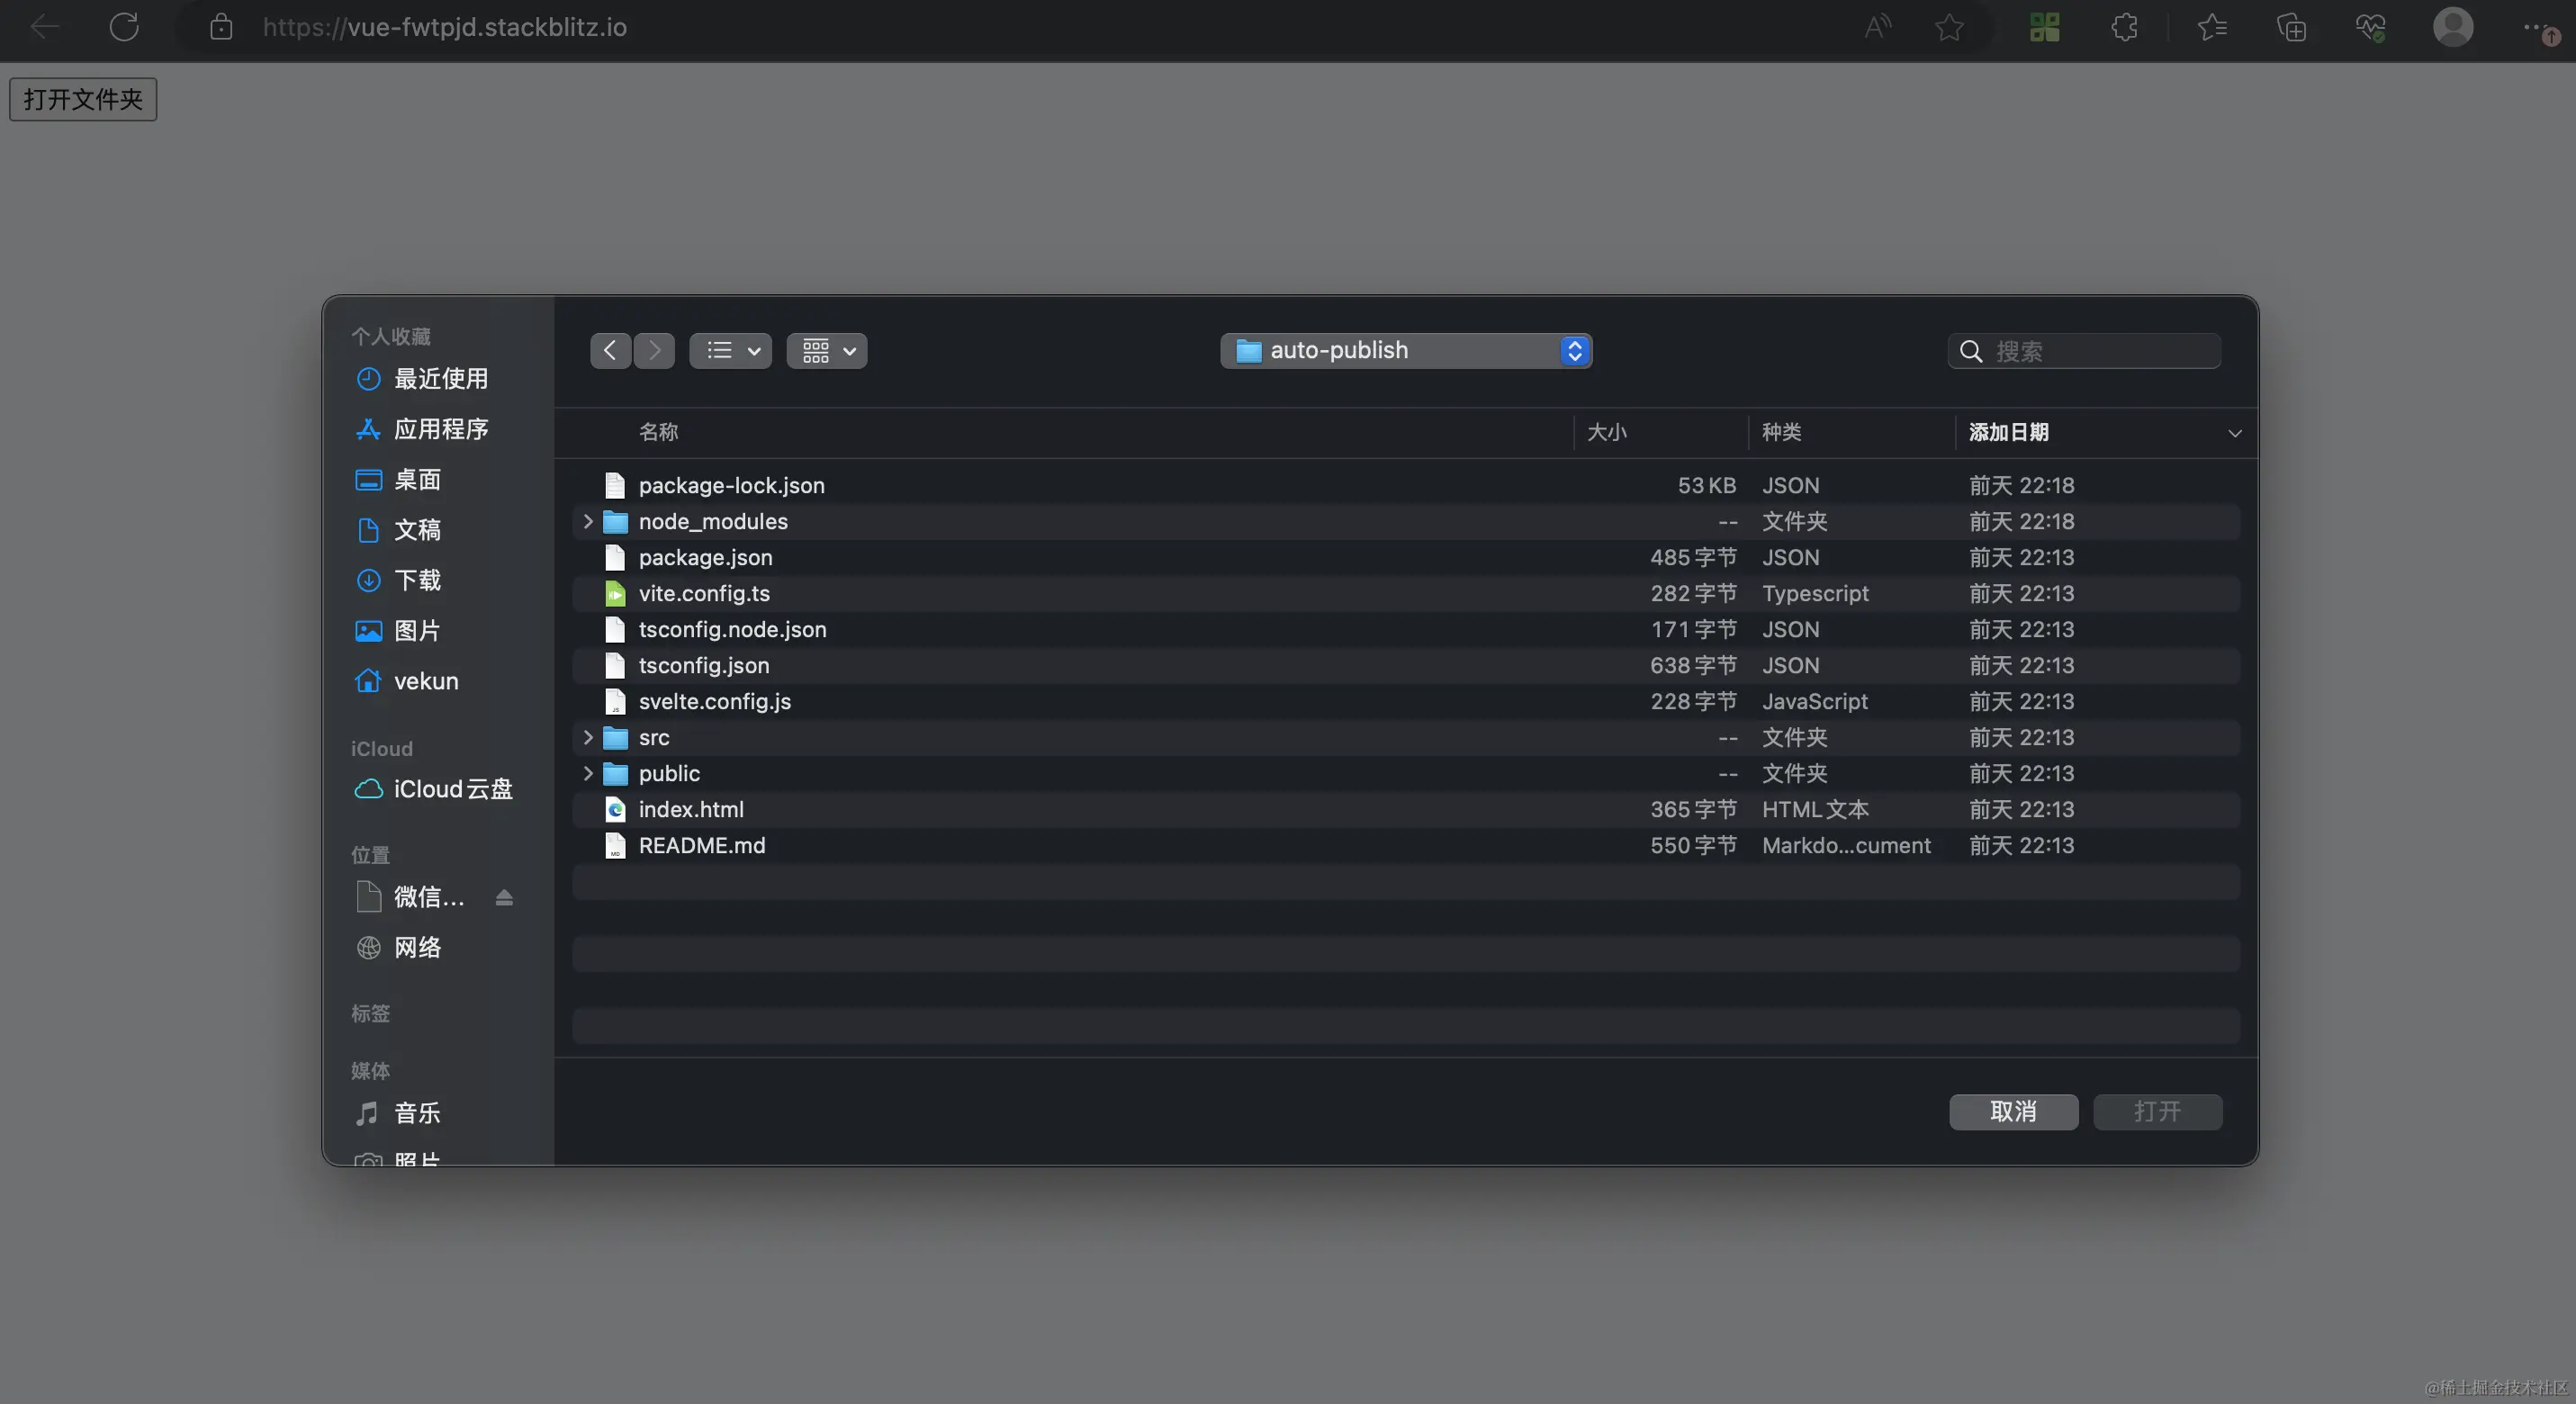The width and height of the screenshot is (2576, 1404).
Task: Expand the node_modules folder
Action: [588, 522]
